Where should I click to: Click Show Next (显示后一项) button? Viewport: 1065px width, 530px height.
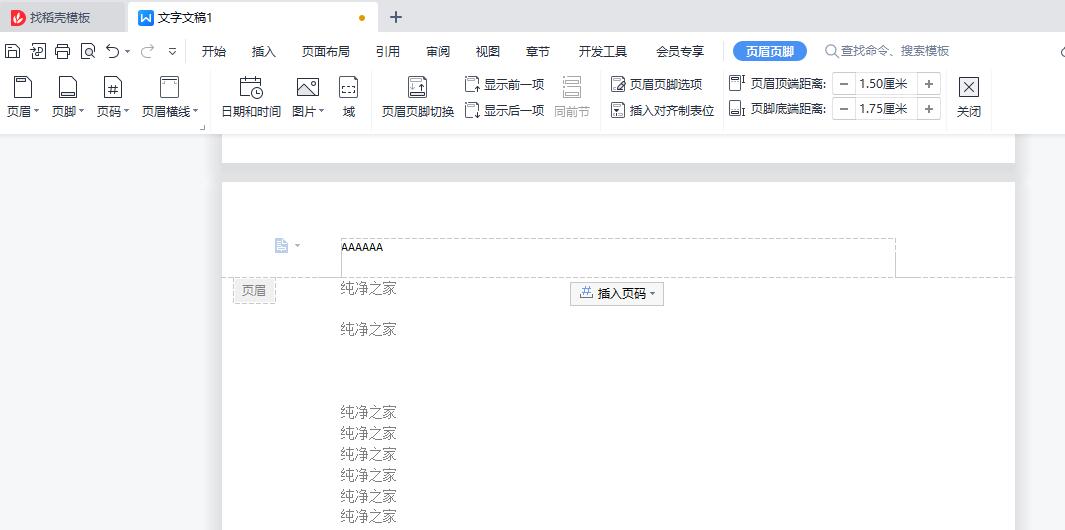(505, 110)
